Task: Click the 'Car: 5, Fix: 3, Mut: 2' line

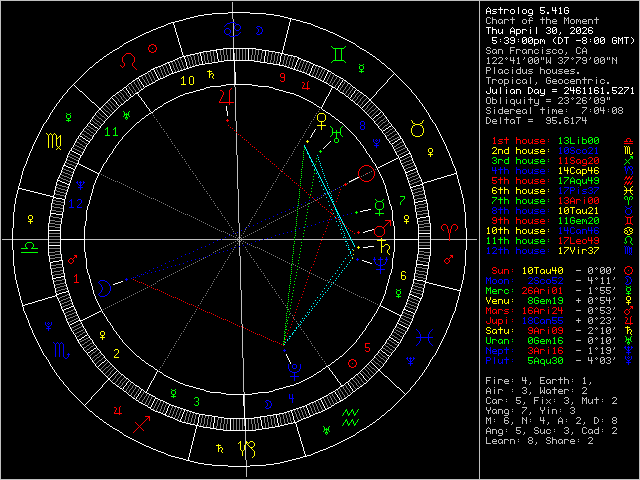Action: tap(551, 401)
